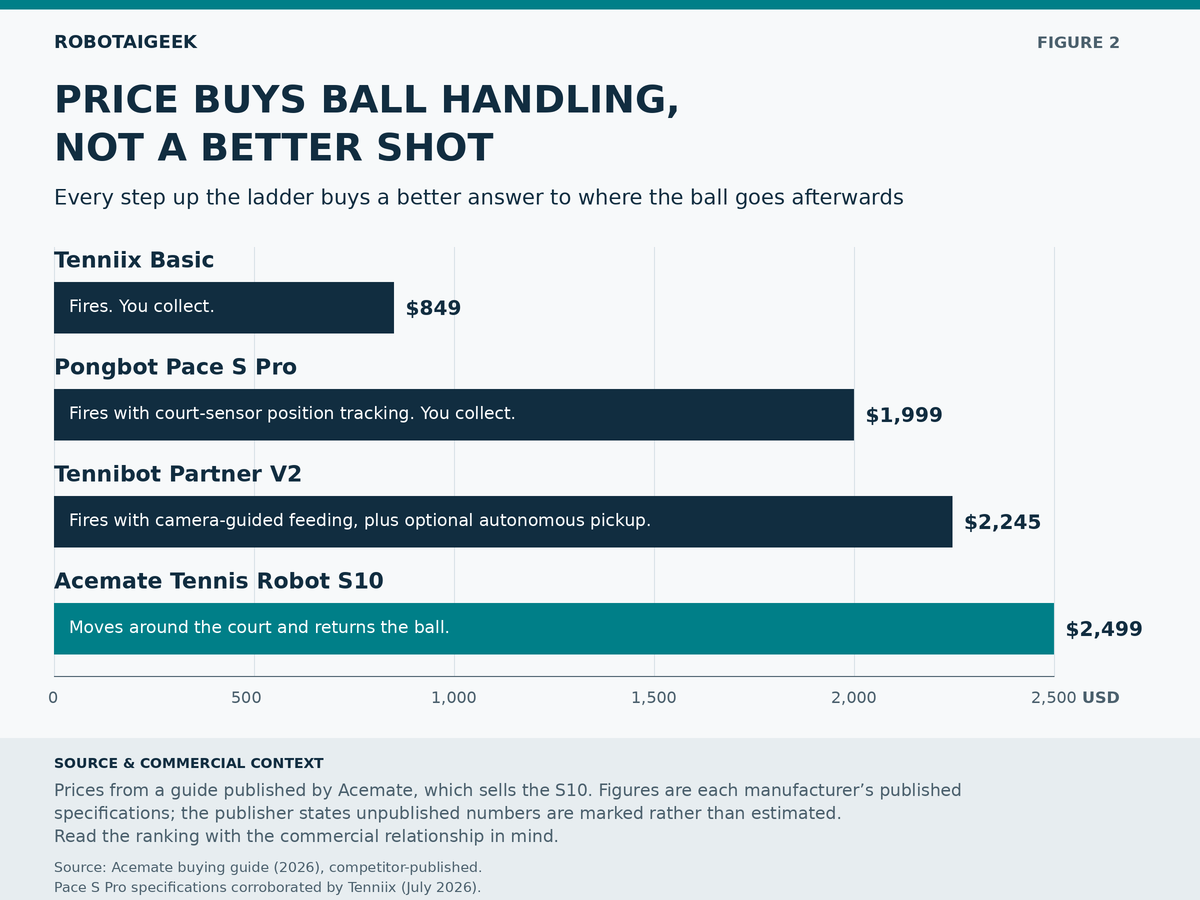Click the SOURCE & COMMERCIAL CONTEXT heading
Screen dimensions: 1200x900
click(189, 763)
